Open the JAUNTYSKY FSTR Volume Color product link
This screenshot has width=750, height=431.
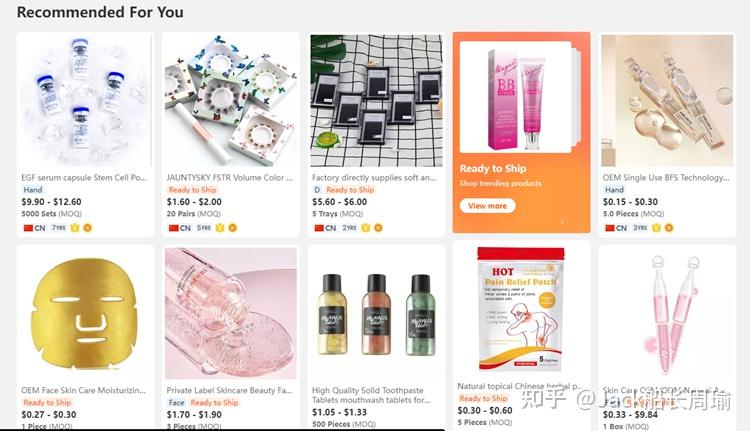pyautogui.click(x=230, y=177)
